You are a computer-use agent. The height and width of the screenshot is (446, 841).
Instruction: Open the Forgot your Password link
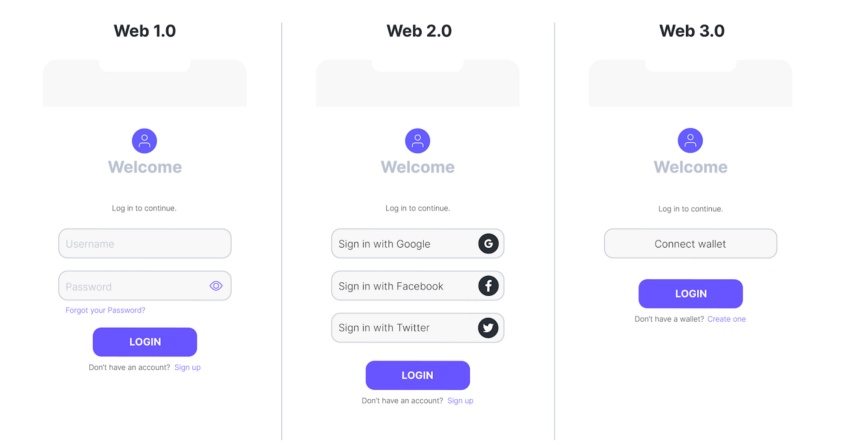pos(105,310)
